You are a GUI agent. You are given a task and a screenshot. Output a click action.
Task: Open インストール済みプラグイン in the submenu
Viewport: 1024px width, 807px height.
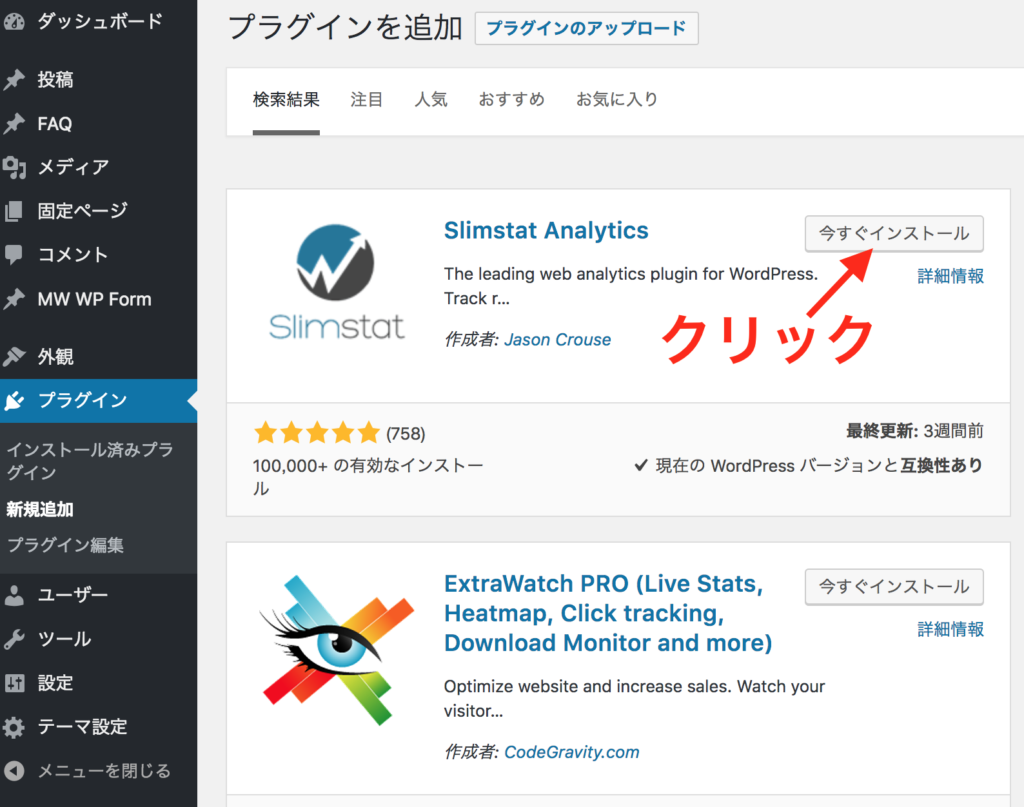click(x=90, y=461)
